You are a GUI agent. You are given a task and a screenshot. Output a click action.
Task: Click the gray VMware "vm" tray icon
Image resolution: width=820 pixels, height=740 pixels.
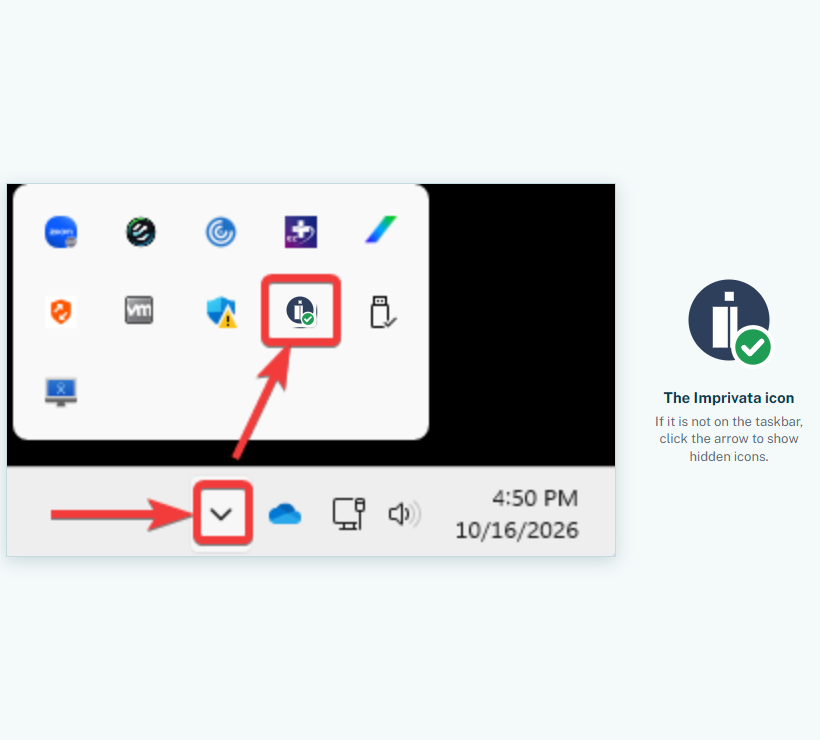click(139, 310)
